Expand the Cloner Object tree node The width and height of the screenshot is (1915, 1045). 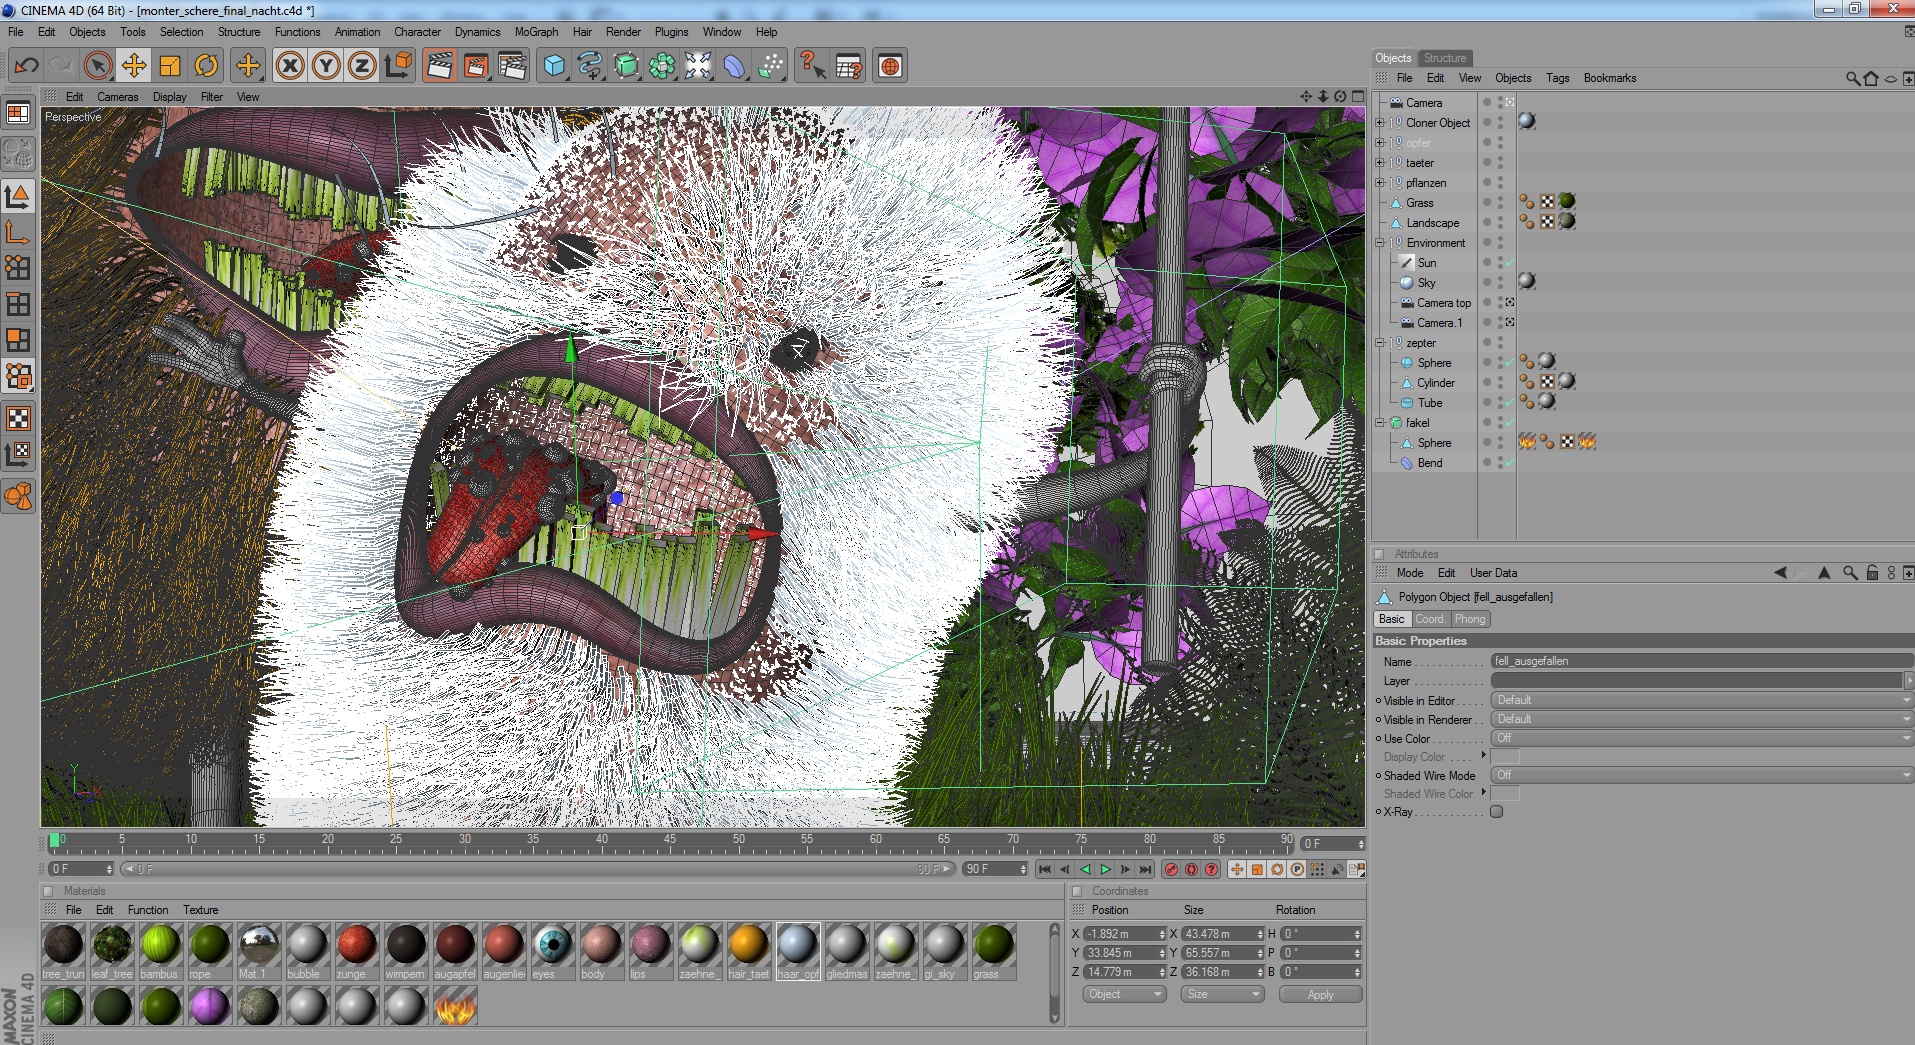(1380, 123)
